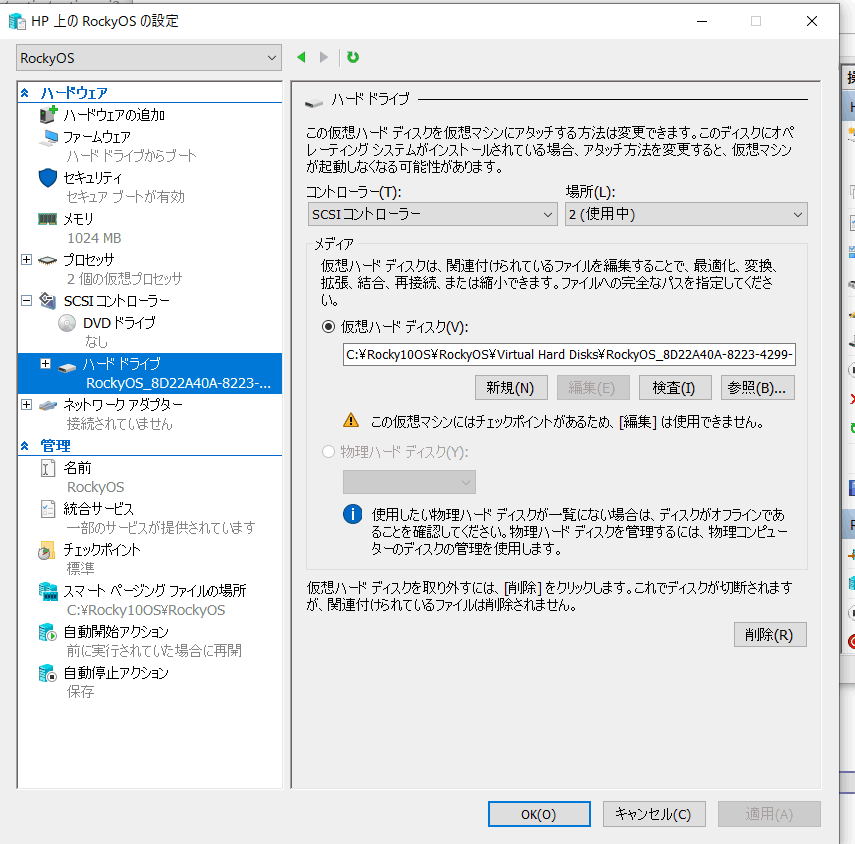Click the キャンセル(C) button
The width and height of the screenshot is (855, 844).
tap(654, 814)
